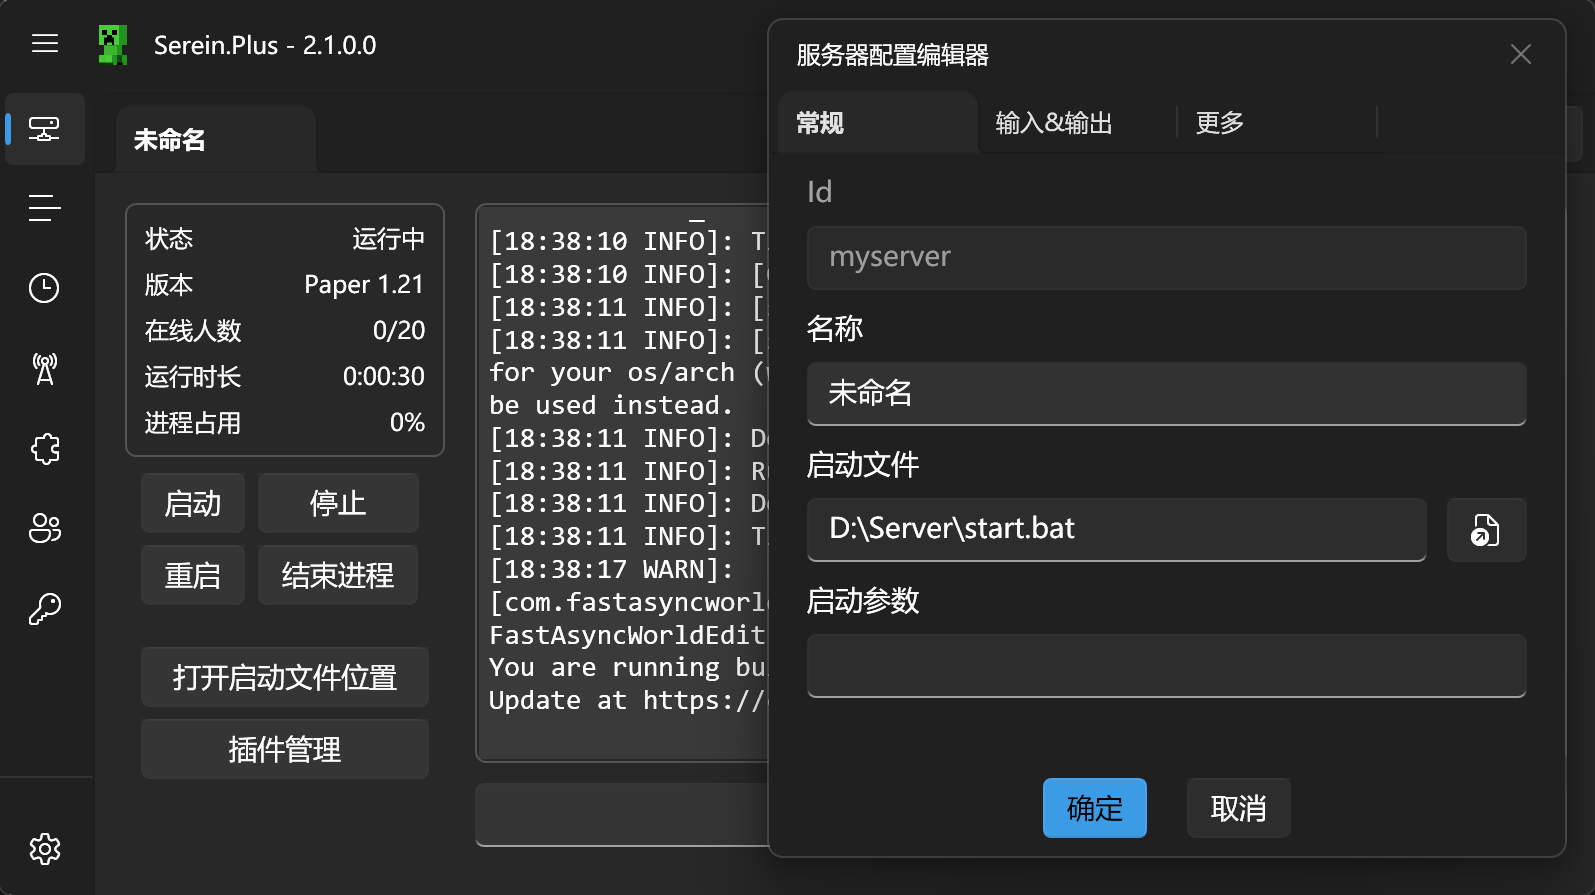Click the 'for your os/arch' log line
1595x895 pixels.
pos(628,372)
